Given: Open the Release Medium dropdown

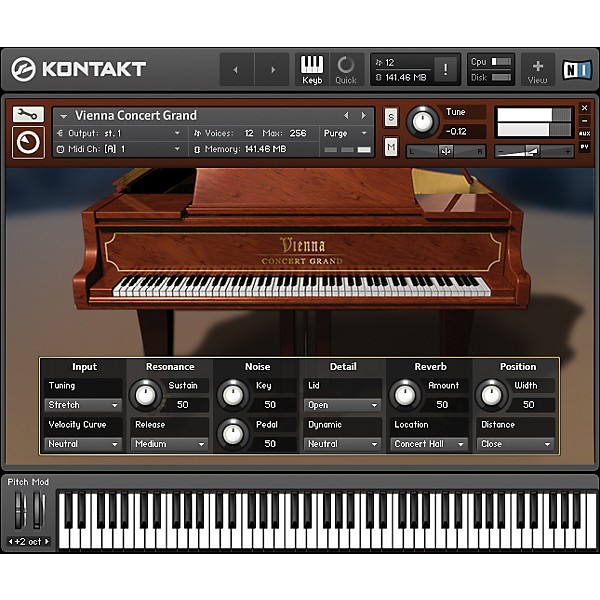Looking at the screenshot, I should (170, 444).
